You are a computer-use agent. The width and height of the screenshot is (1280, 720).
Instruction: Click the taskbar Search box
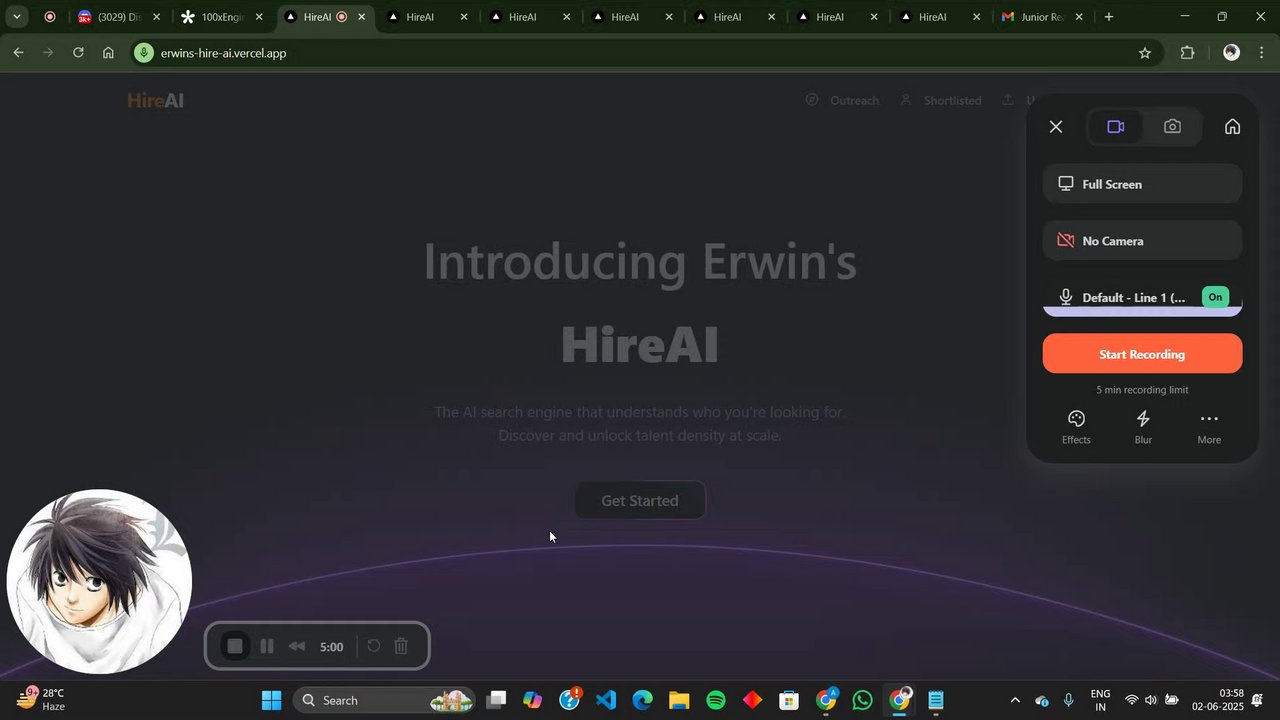pos(385,700)
